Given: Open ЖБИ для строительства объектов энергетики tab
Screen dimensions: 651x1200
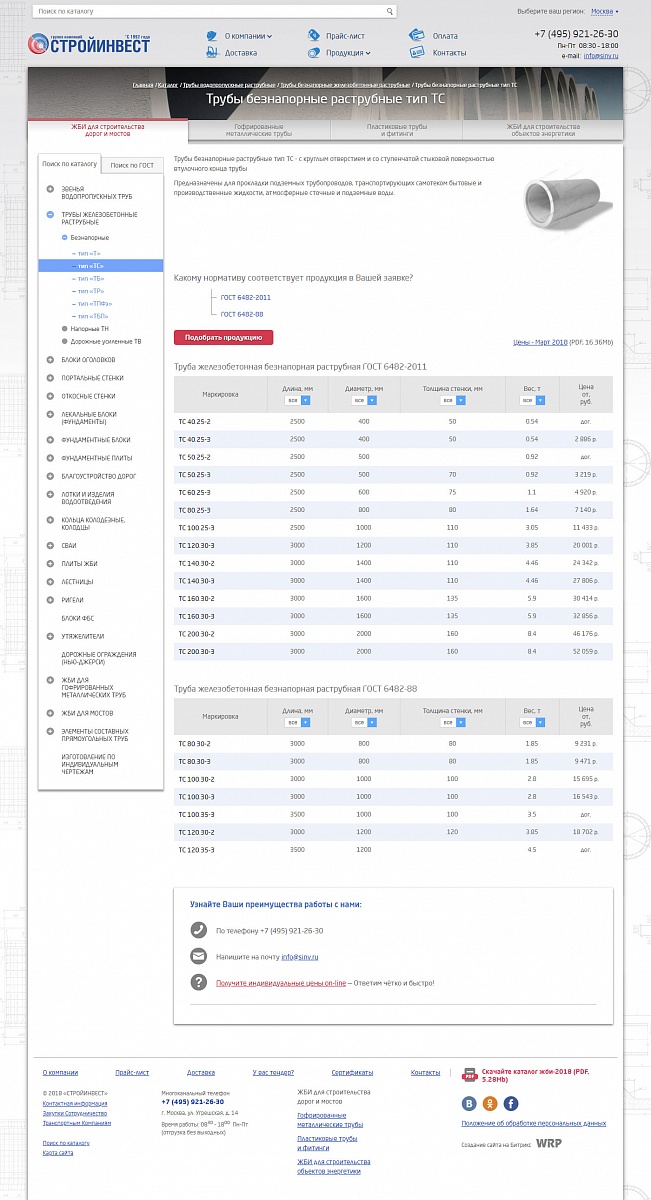Looking at the screenshot, I should (543, 131).
